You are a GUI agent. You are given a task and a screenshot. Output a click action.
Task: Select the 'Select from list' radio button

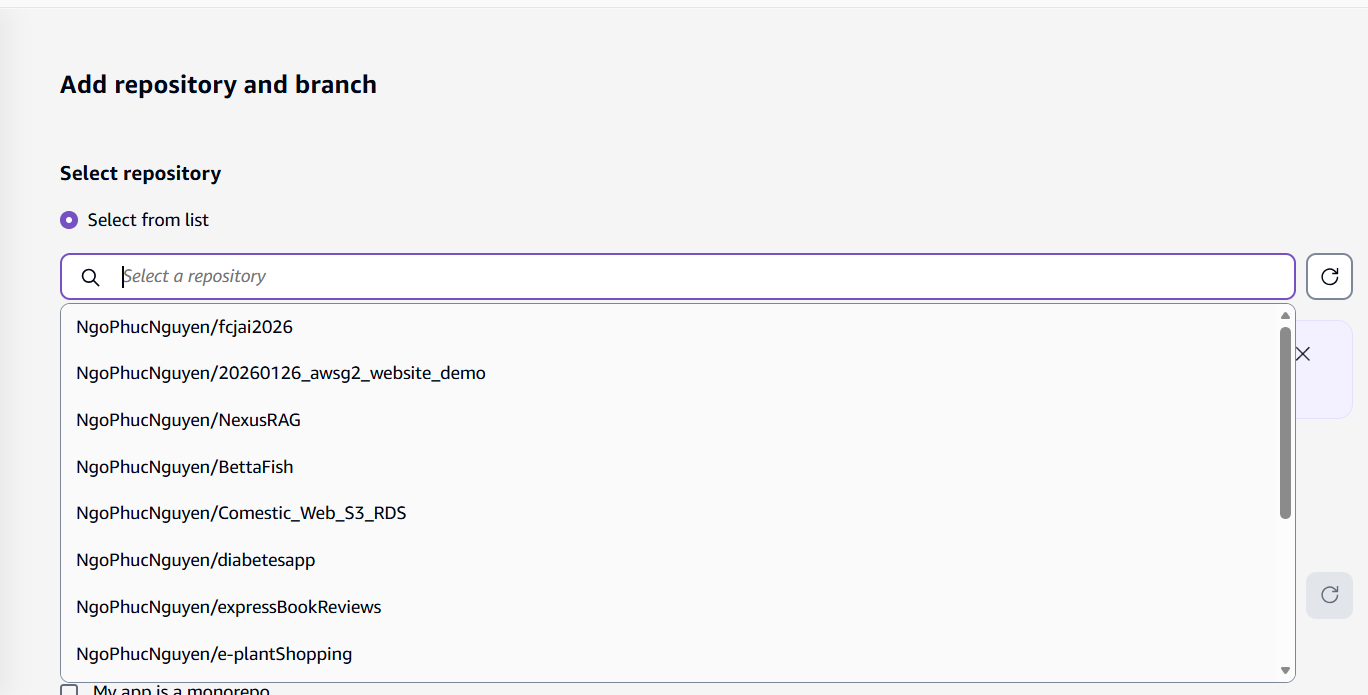coord(68,219)
